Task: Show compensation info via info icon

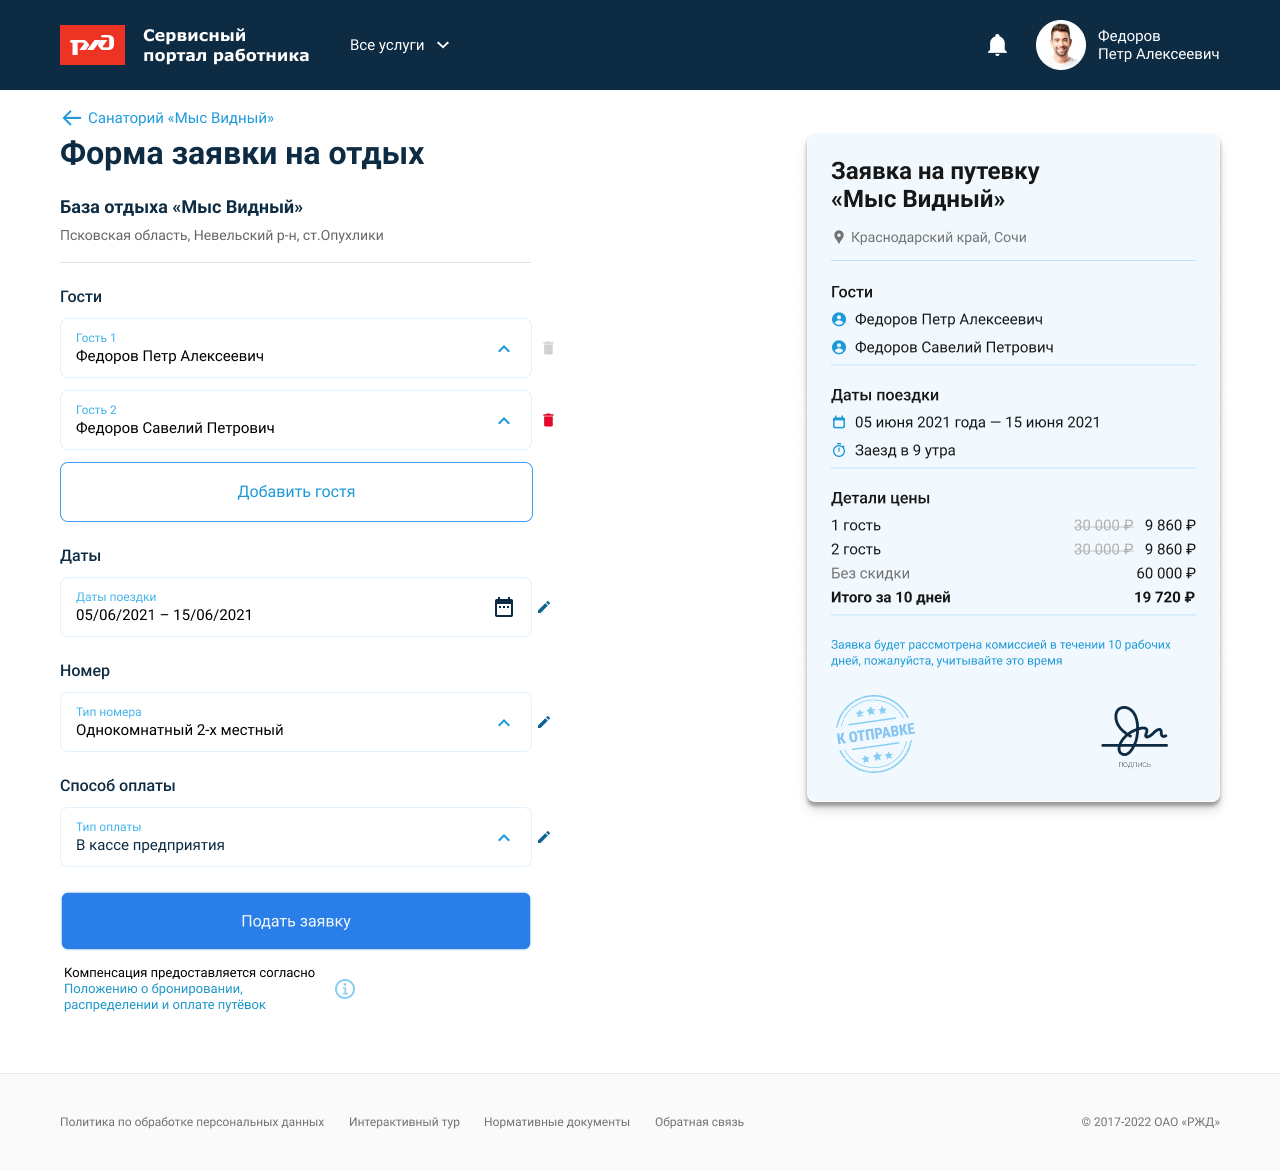Action: point(345,989)
